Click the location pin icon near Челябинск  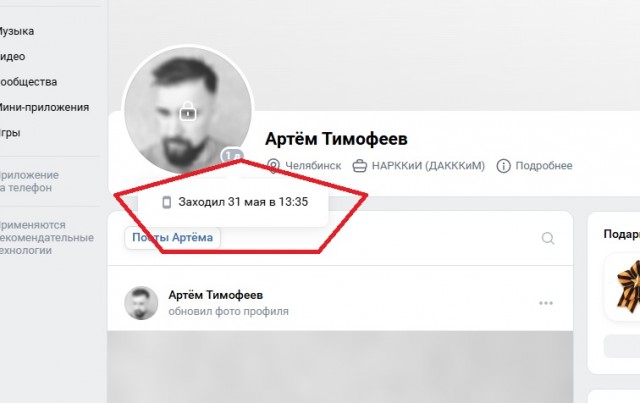(273, 166)
